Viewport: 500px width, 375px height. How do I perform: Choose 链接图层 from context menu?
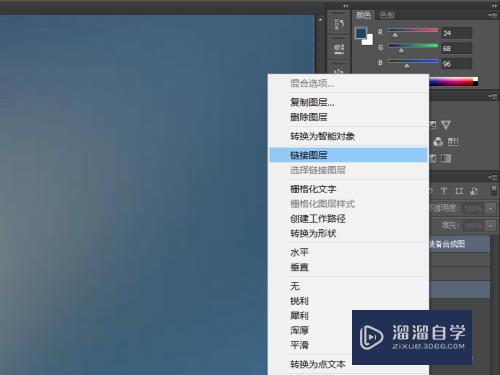(348, 155)
